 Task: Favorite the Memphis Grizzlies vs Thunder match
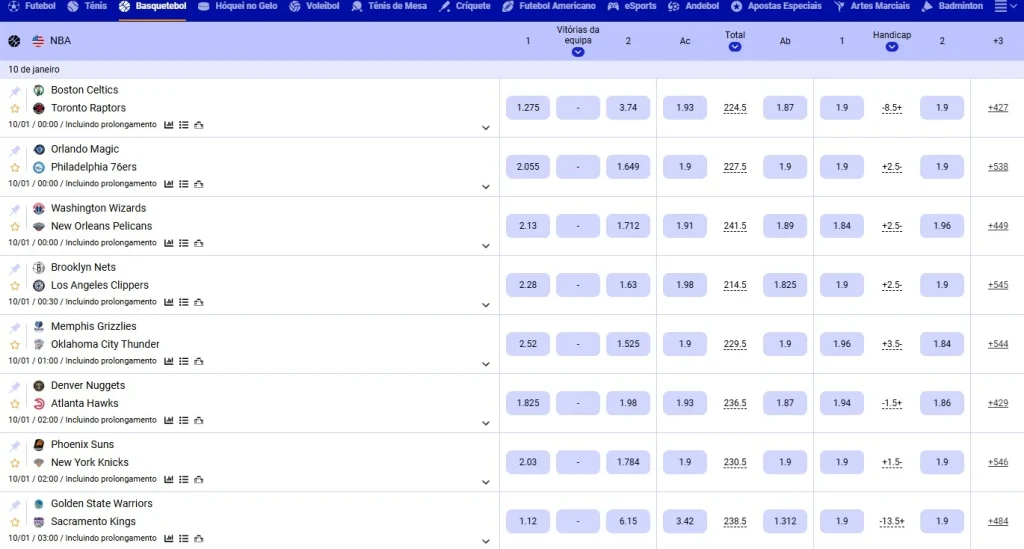tap(14, 345)
